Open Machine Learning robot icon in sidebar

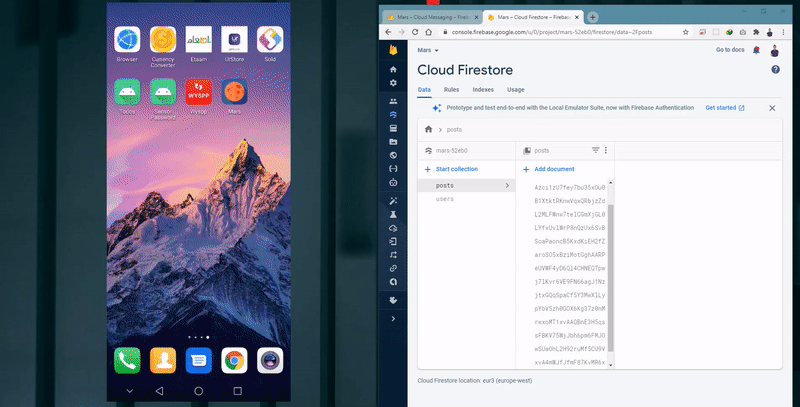[393, 182]
